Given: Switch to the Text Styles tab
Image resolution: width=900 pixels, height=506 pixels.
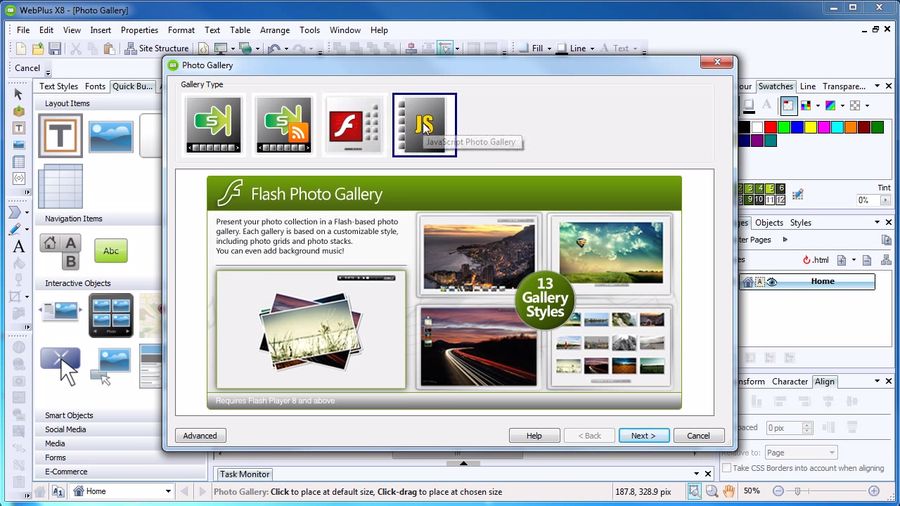Looking at the screenshot, I should [59, 86].
